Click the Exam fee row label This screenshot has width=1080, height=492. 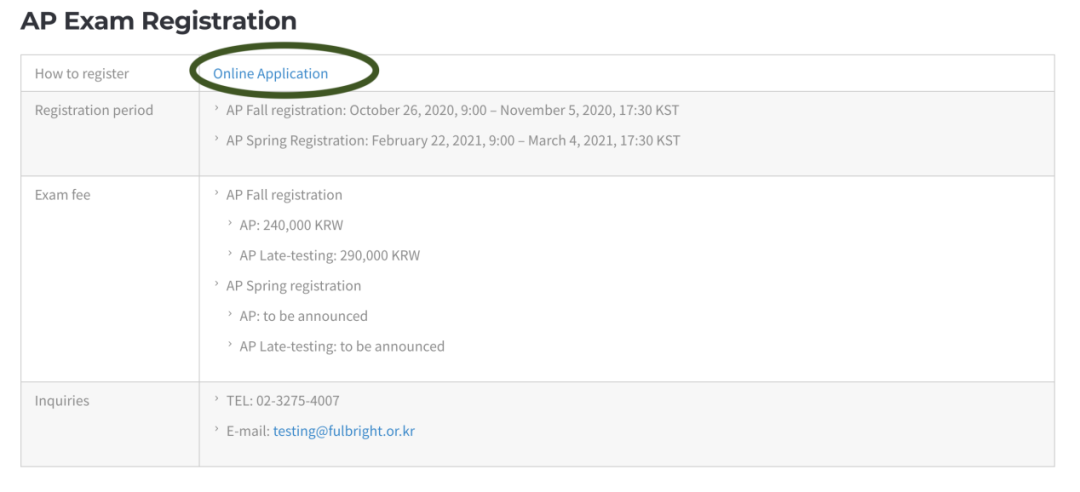(63, 195)
